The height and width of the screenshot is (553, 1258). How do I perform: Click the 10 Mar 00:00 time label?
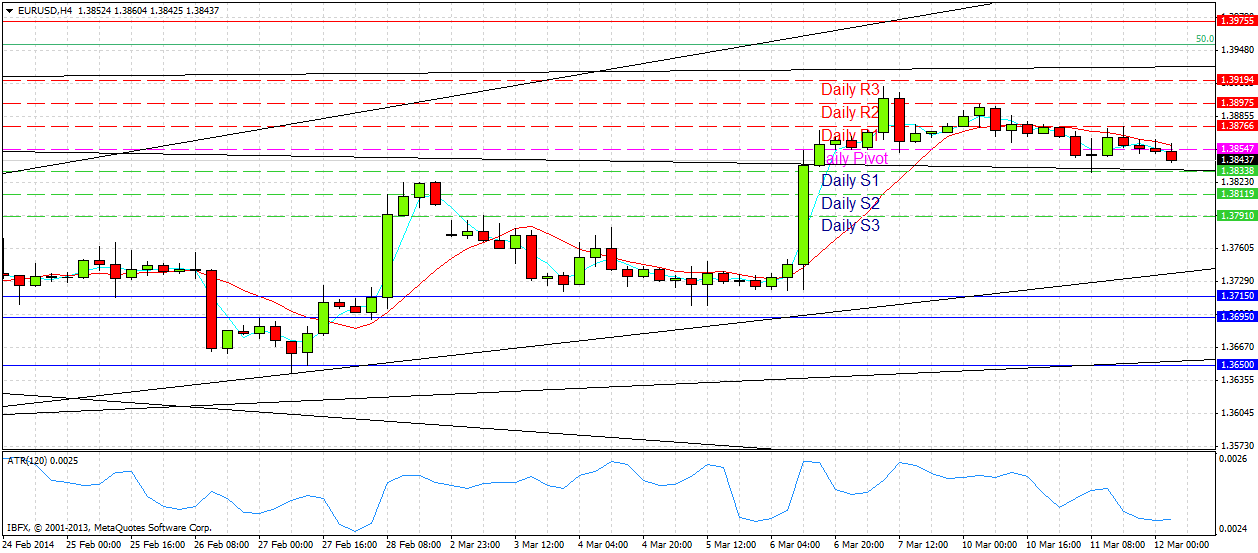(x=992, y=545)
